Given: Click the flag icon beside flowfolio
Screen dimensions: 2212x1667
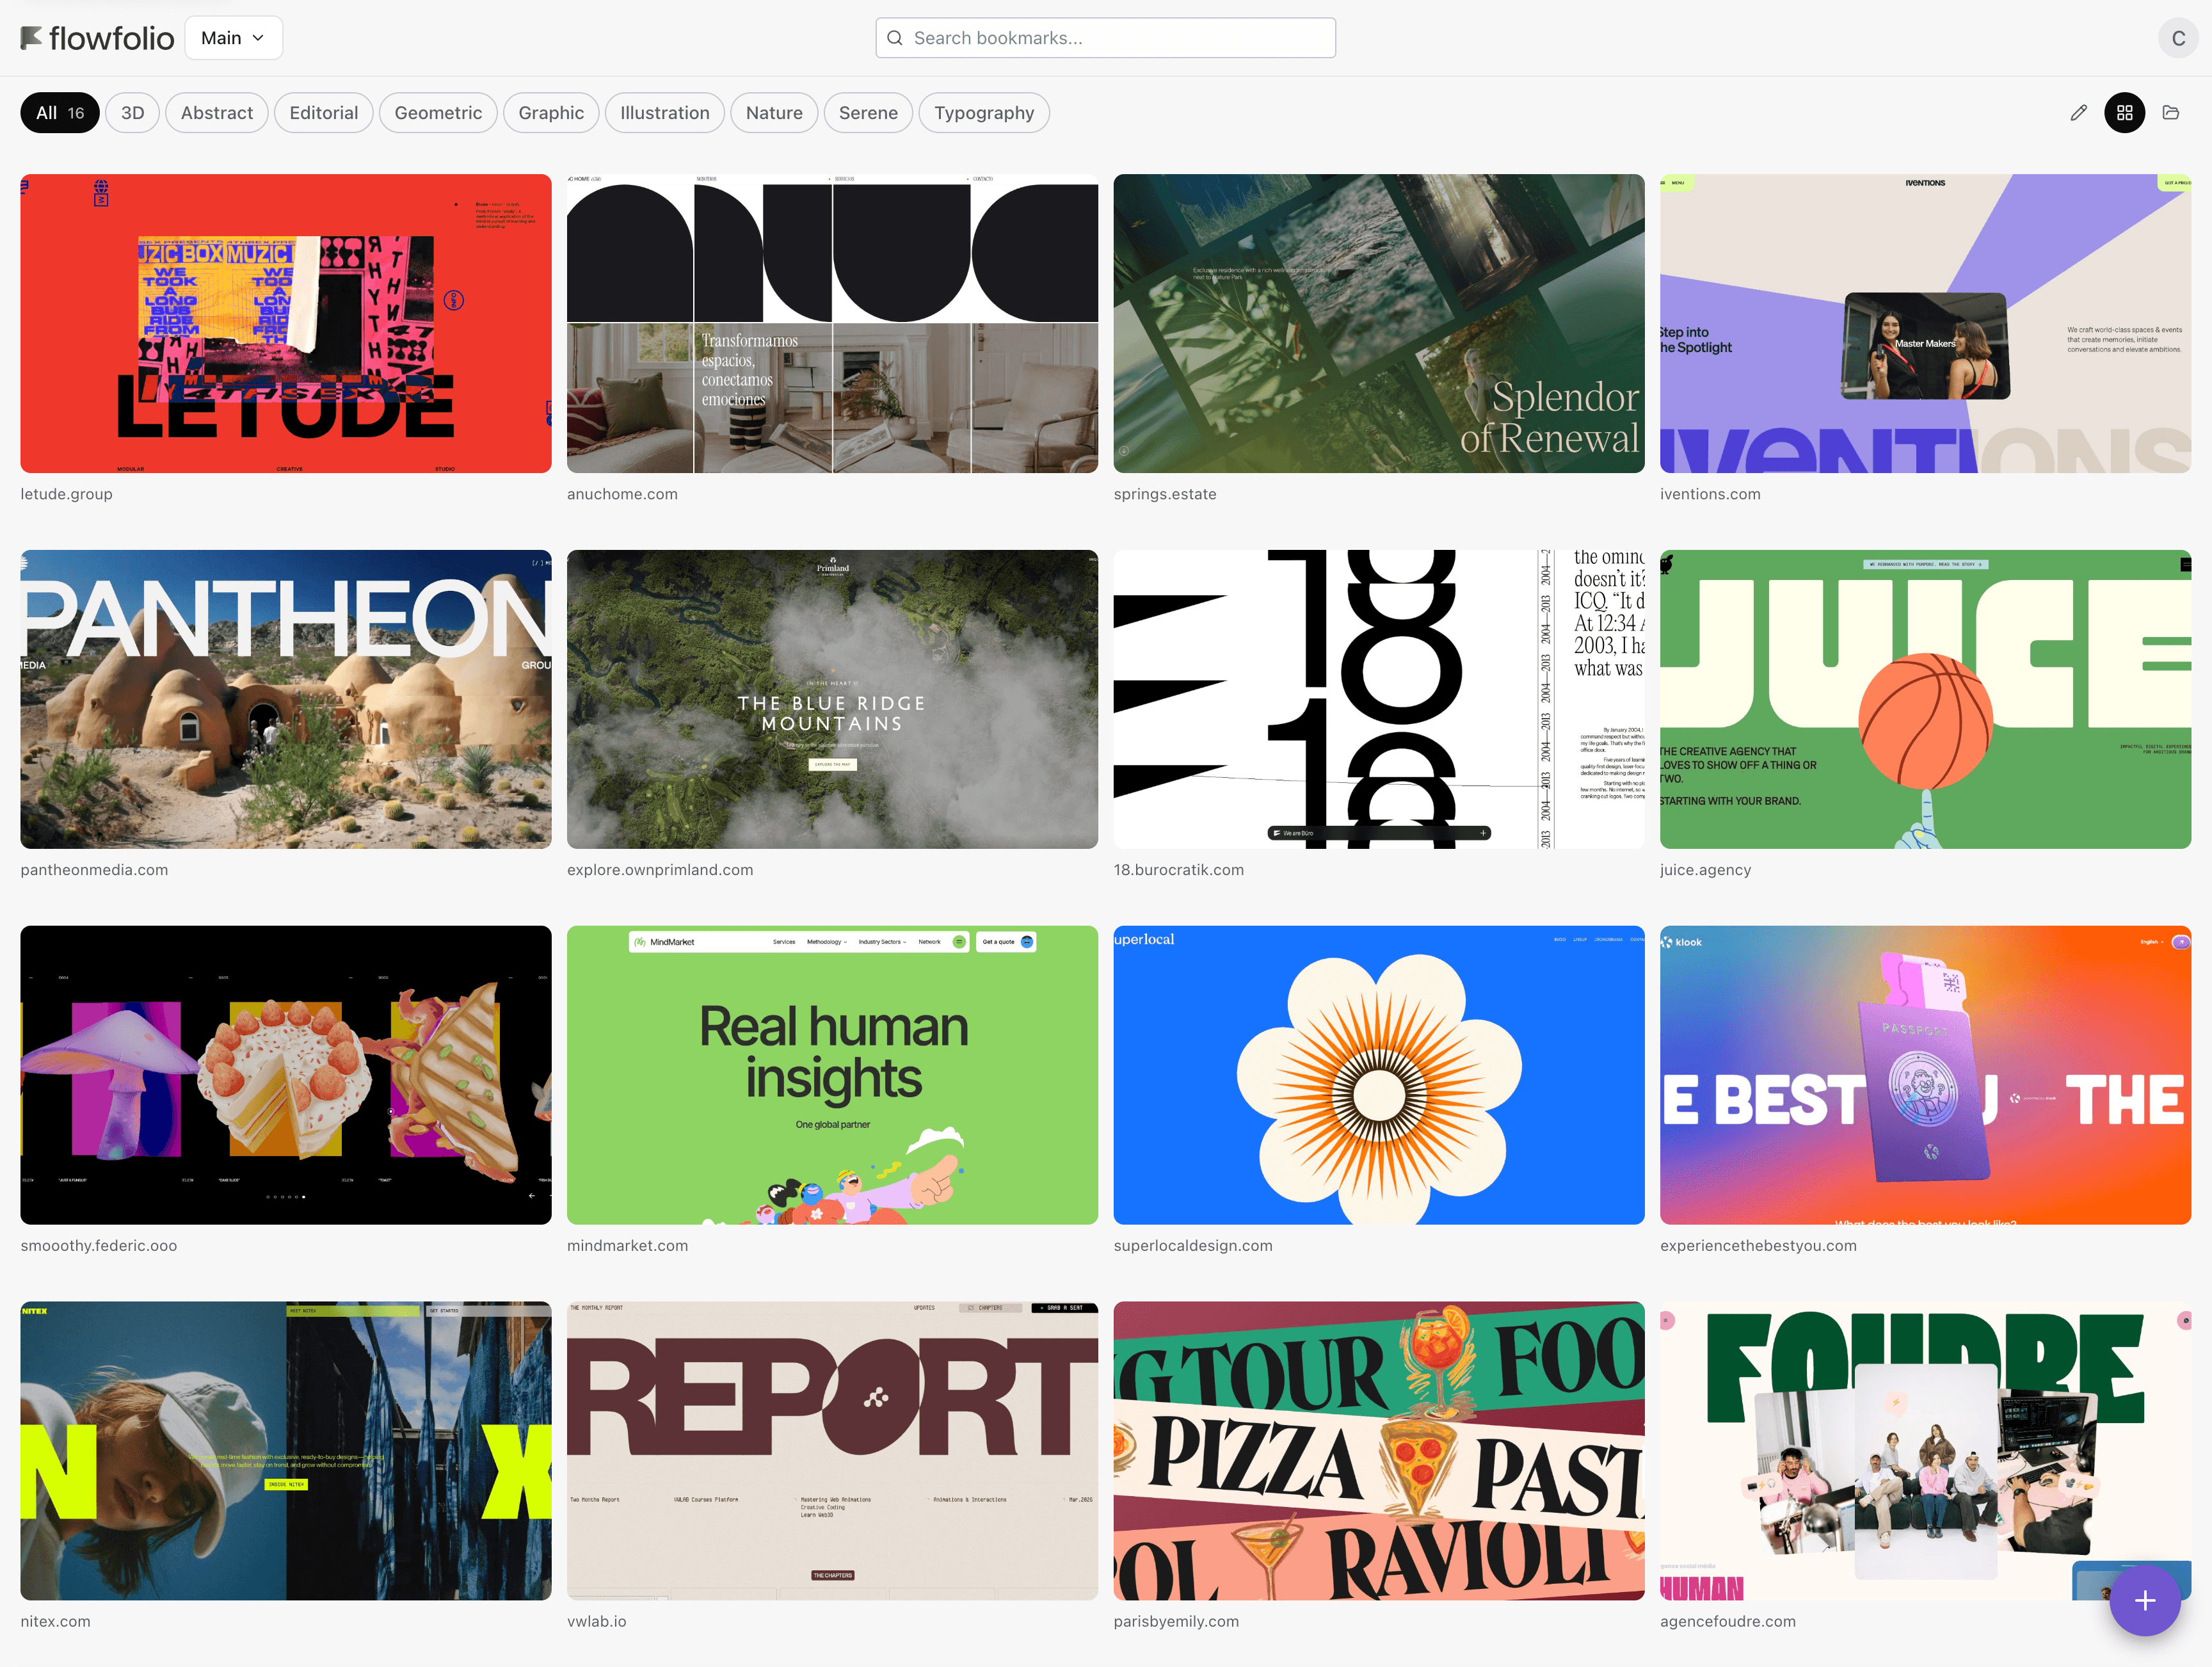Looking at the screenshot, I should tap(31, 37).
